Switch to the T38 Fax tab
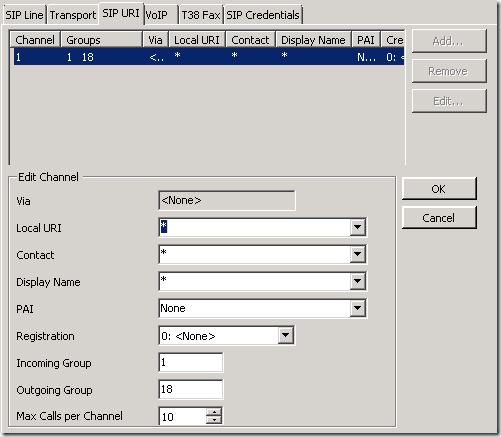The width and height of the screenshot is (501, 437). pos(201,15)
